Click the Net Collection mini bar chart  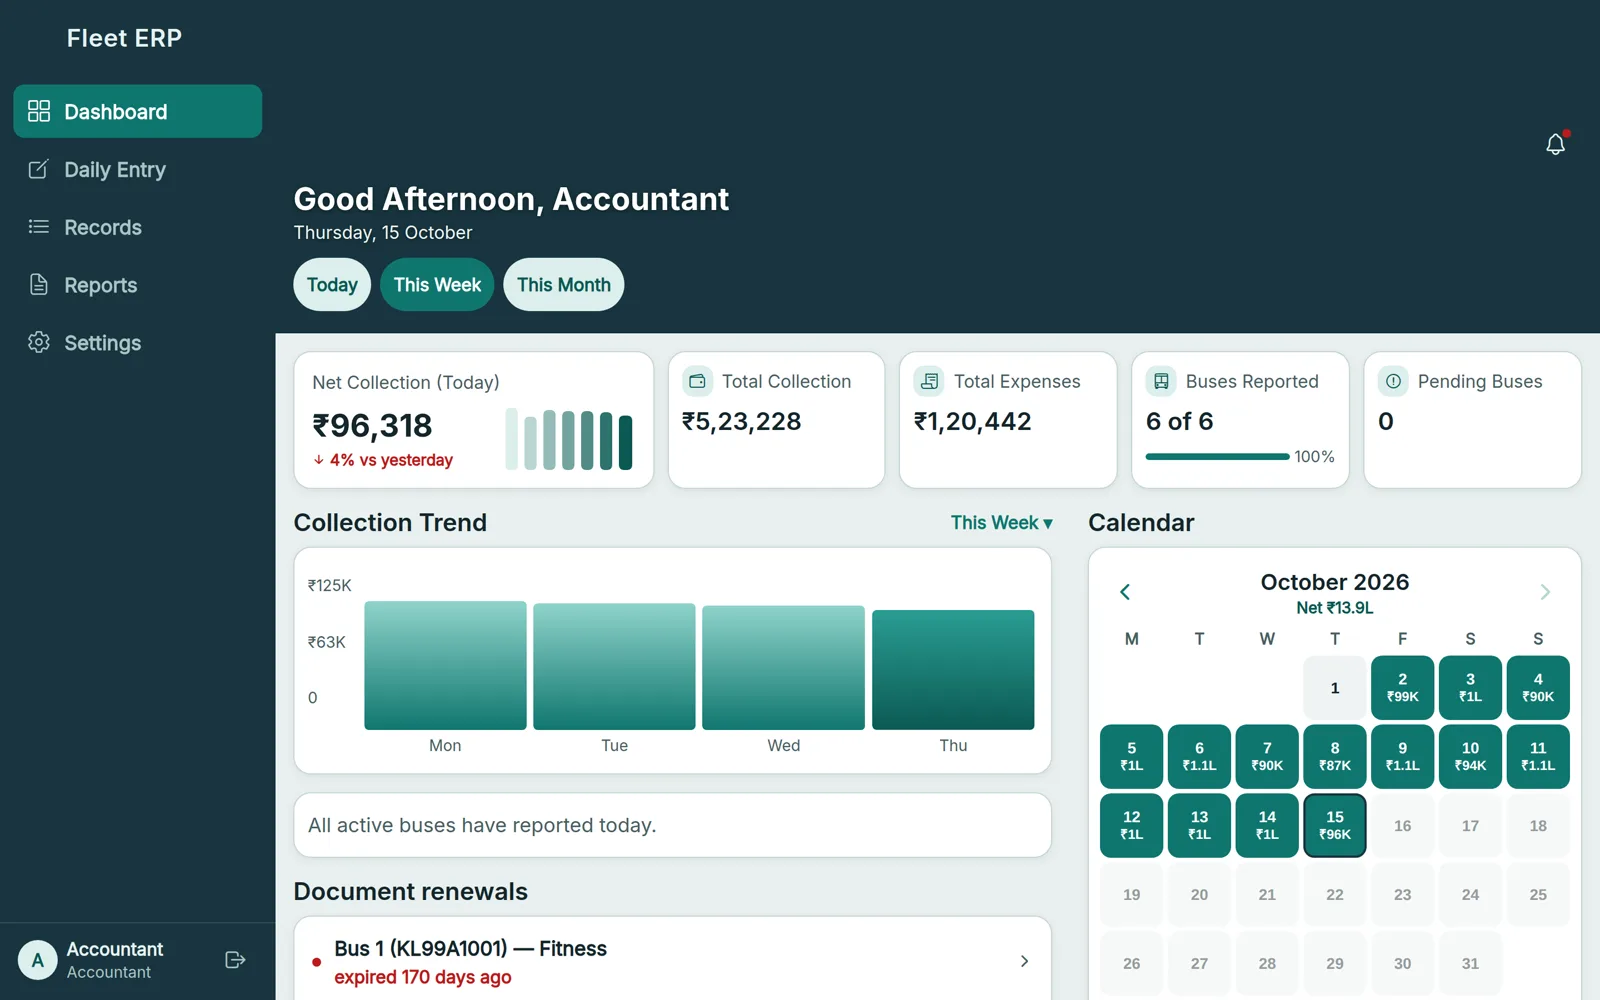click(569, 439)
